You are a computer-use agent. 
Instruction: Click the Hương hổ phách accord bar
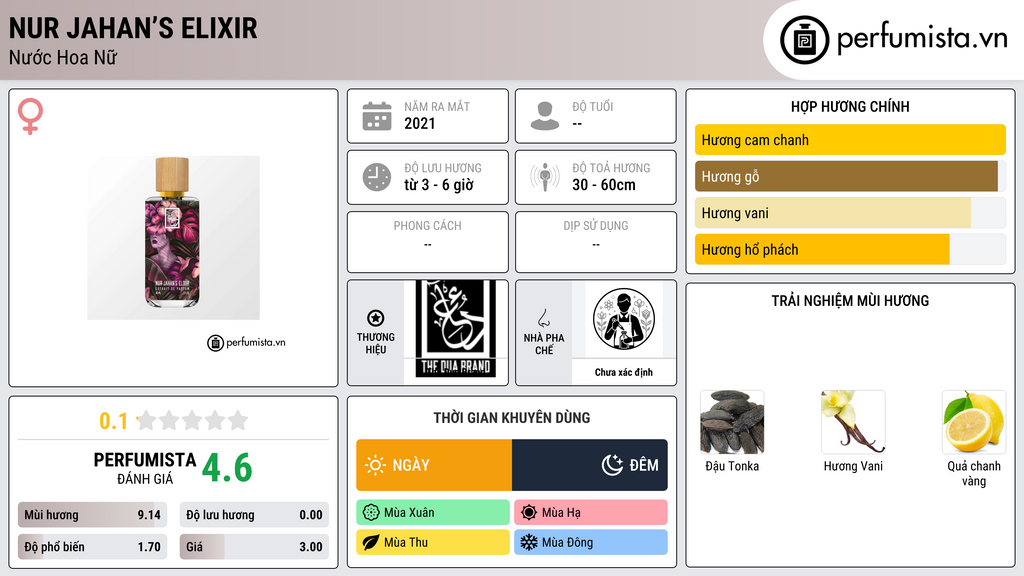[850, 249]
